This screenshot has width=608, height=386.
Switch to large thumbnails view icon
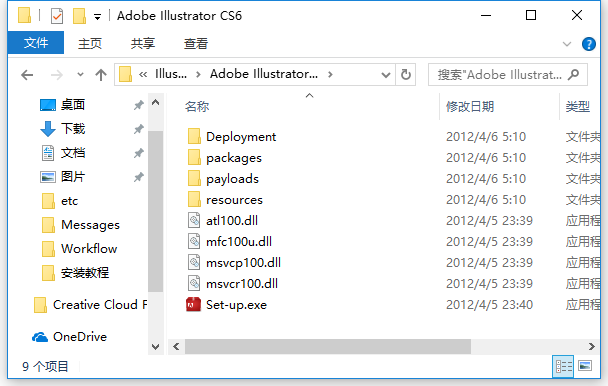(585, 366)
